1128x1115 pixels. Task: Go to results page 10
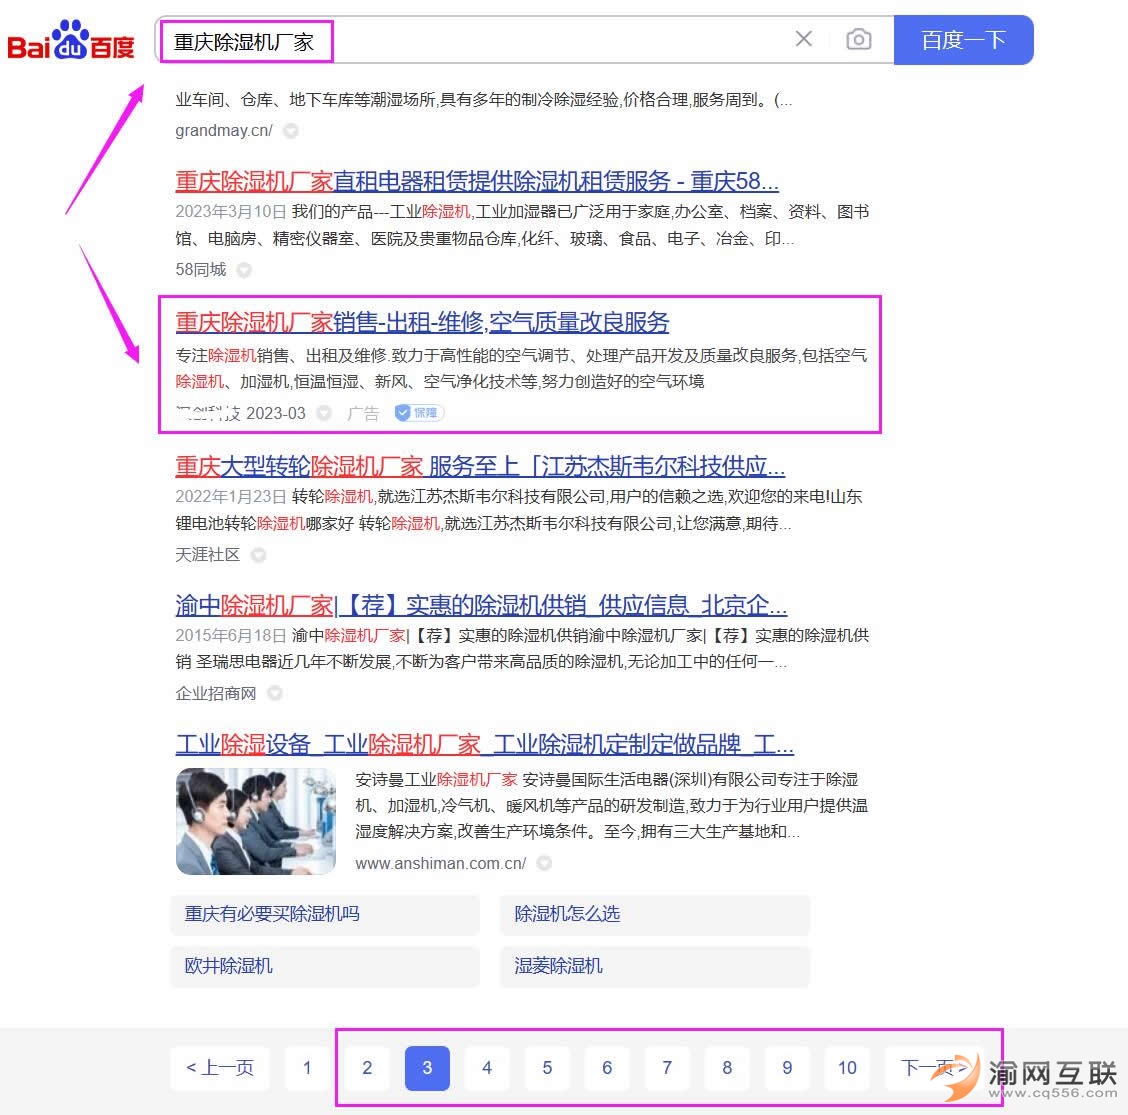[847, 1068]
